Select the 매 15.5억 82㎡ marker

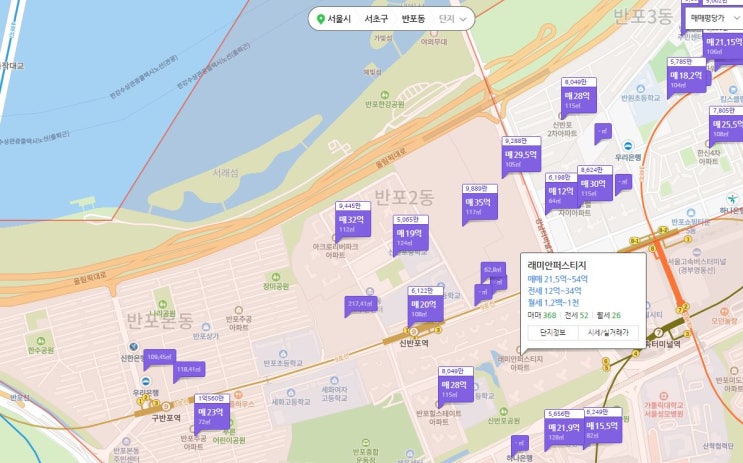point(602,425)
